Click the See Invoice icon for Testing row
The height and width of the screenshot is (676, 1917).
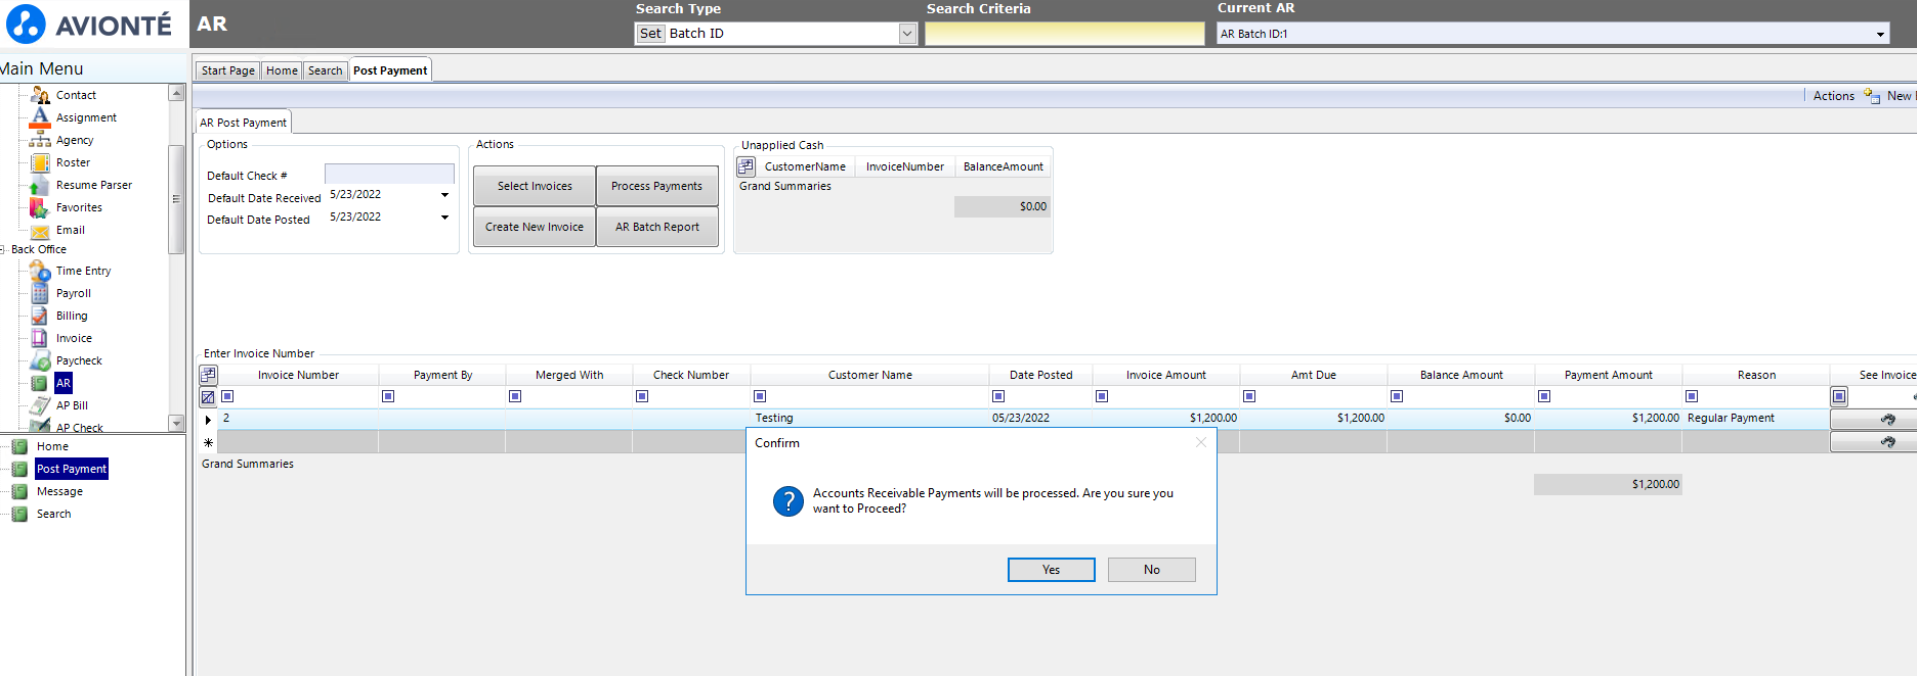tap(1886, 419)
